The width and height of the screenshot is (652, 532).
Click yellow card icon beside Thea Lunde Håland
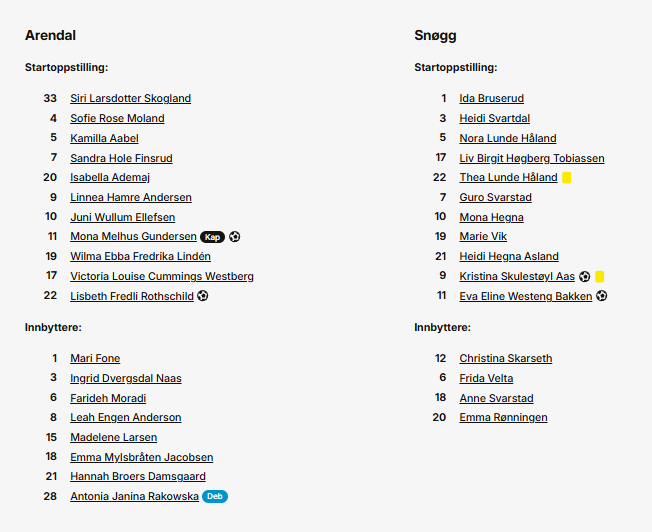point(566,178)
